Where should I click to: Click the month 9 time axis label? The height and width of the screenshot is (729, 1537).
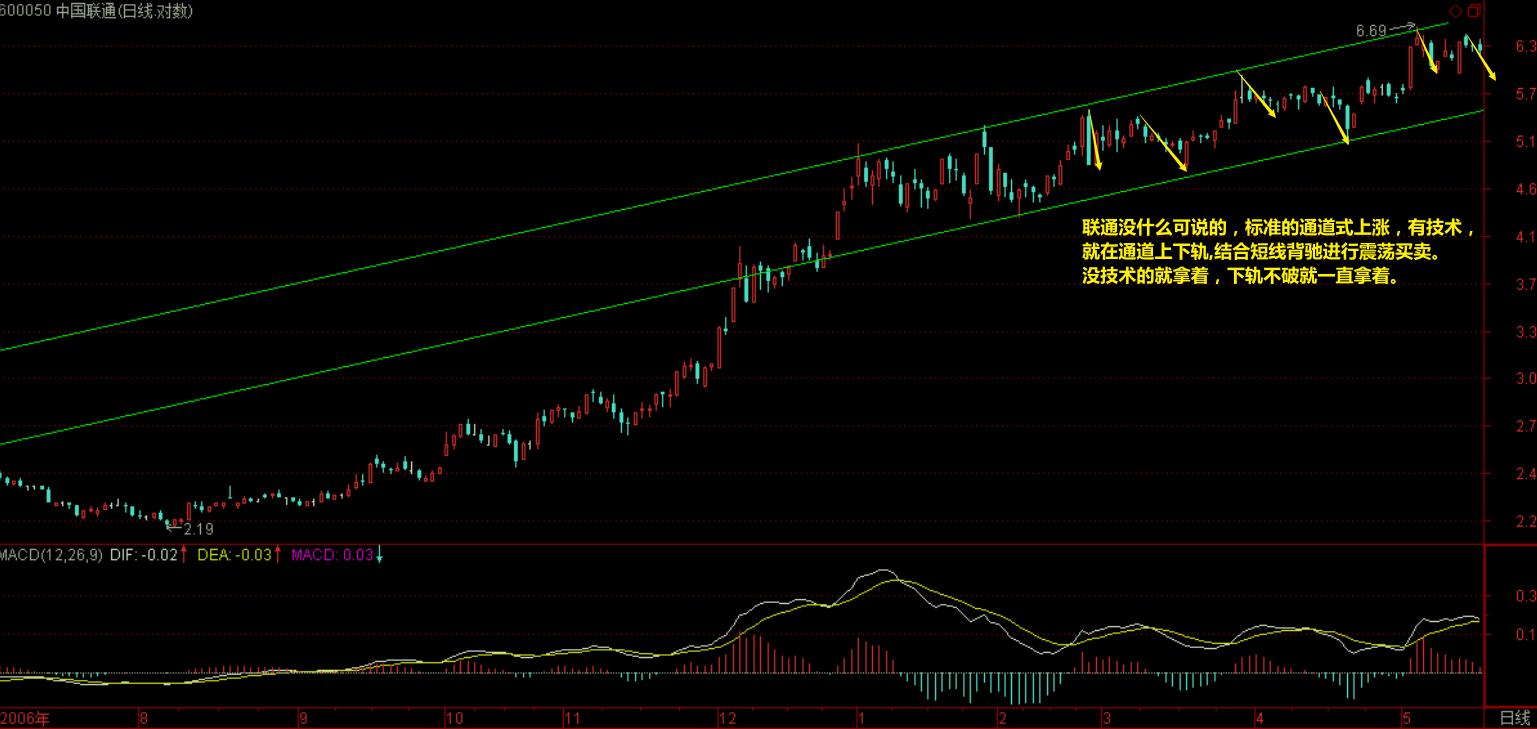pos(302,718)
